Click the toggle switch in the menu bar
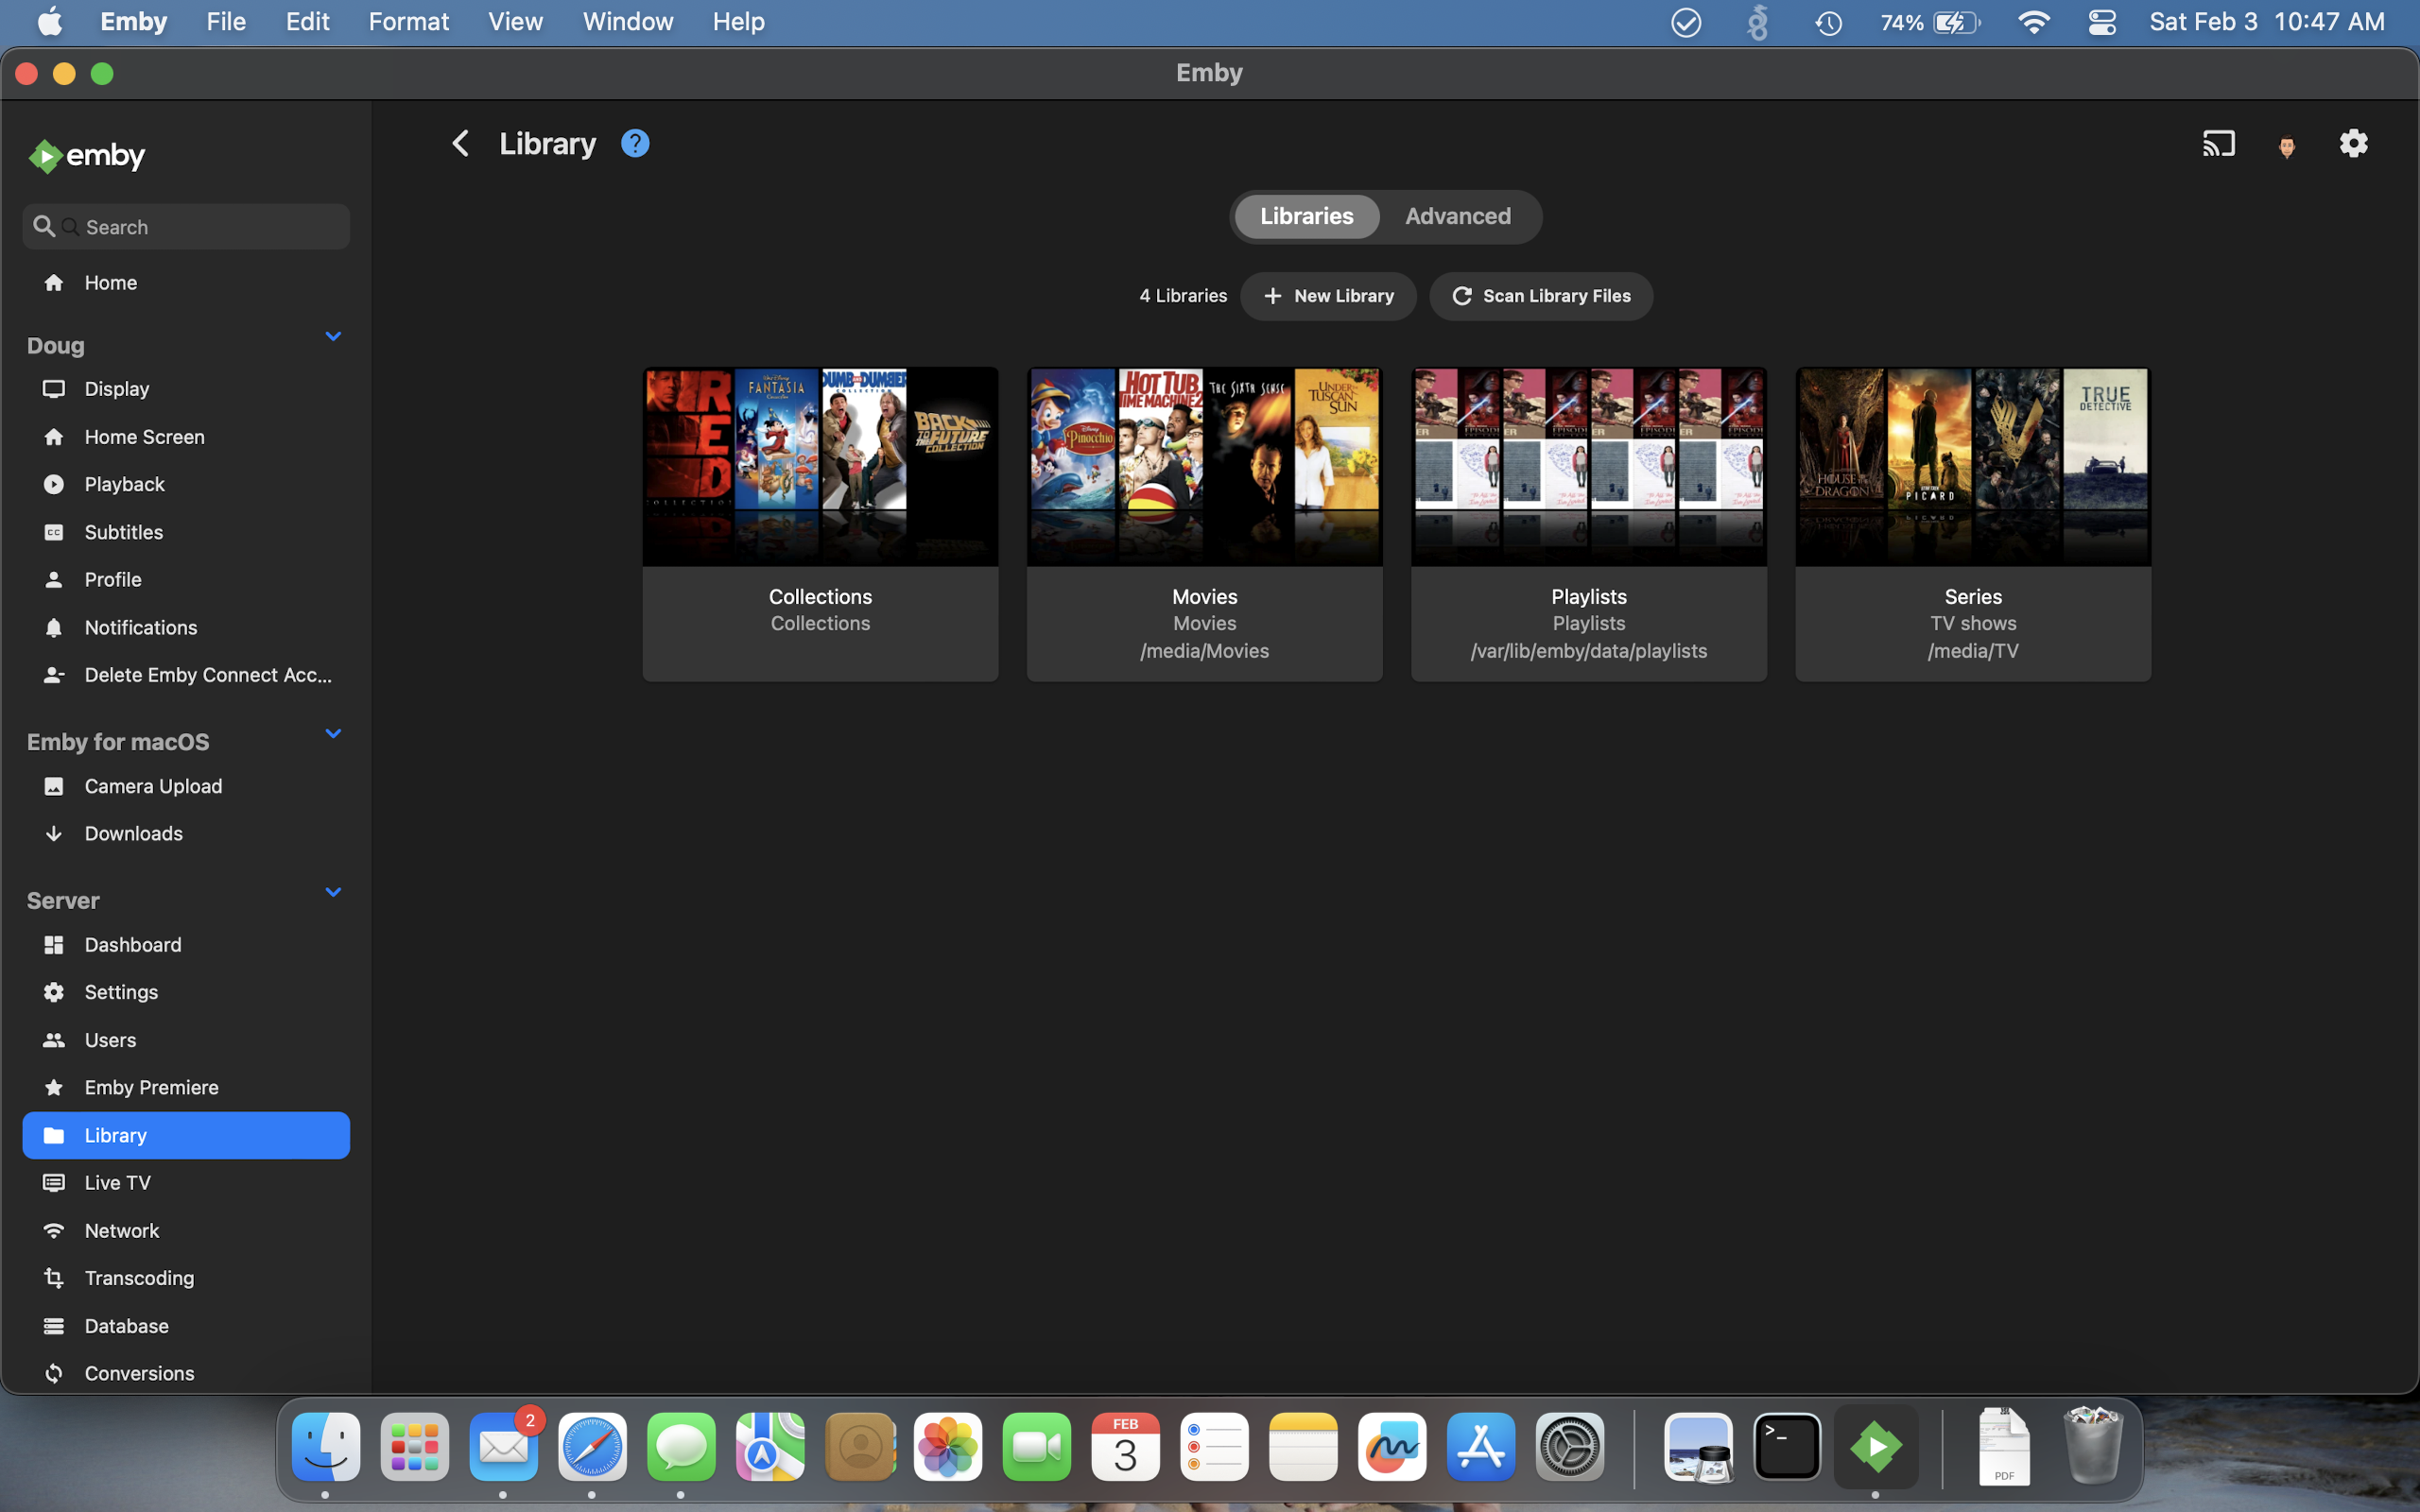The height and width of the screenshot is (1512, 2420). [x=2102, y=21]
